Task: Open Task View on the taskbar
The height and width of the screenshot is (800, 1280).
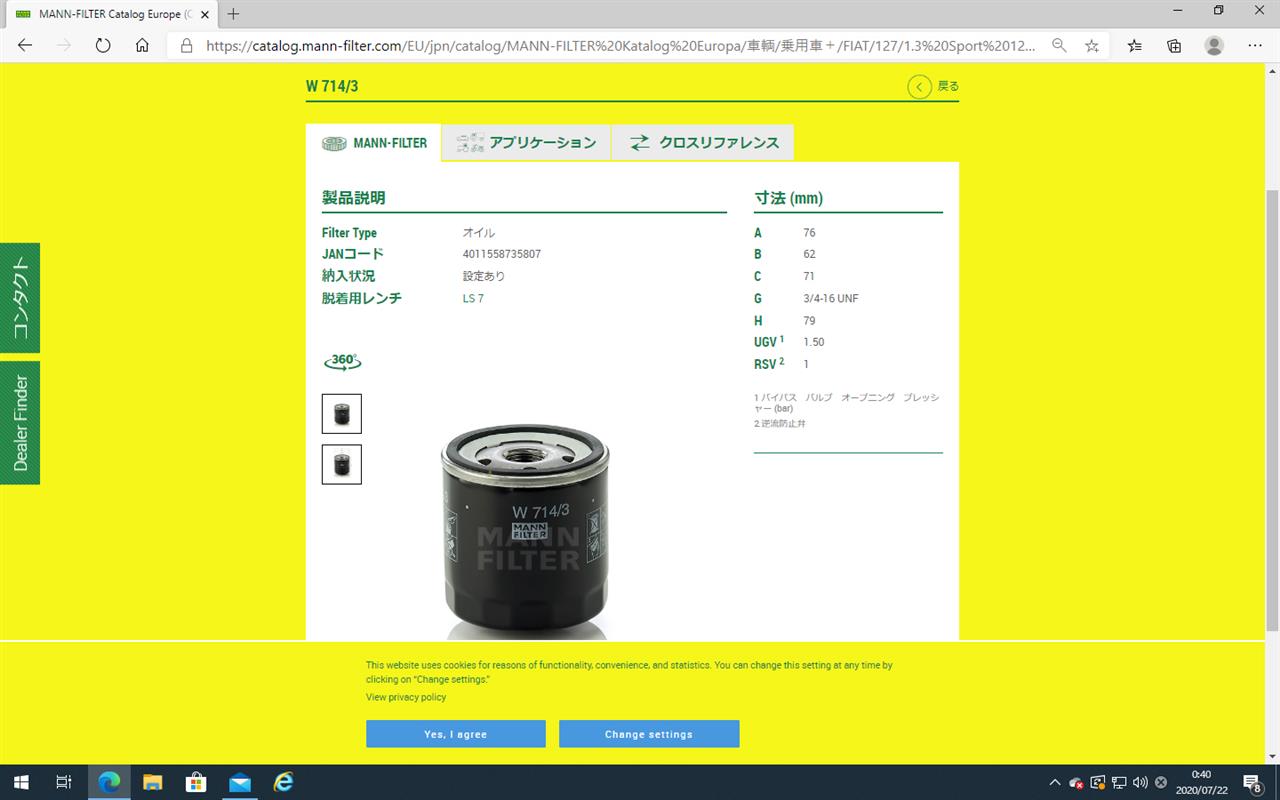Action: pyautogui.click(x=63, y=782)
